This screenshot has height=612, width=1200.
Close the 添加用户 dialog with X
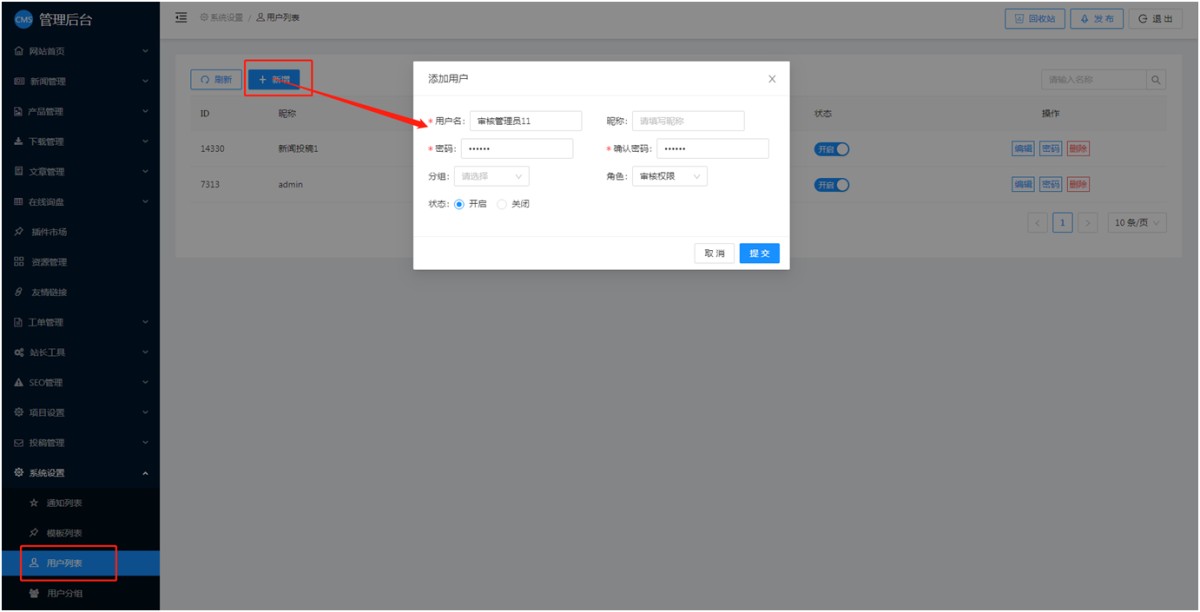click(771, 79)
